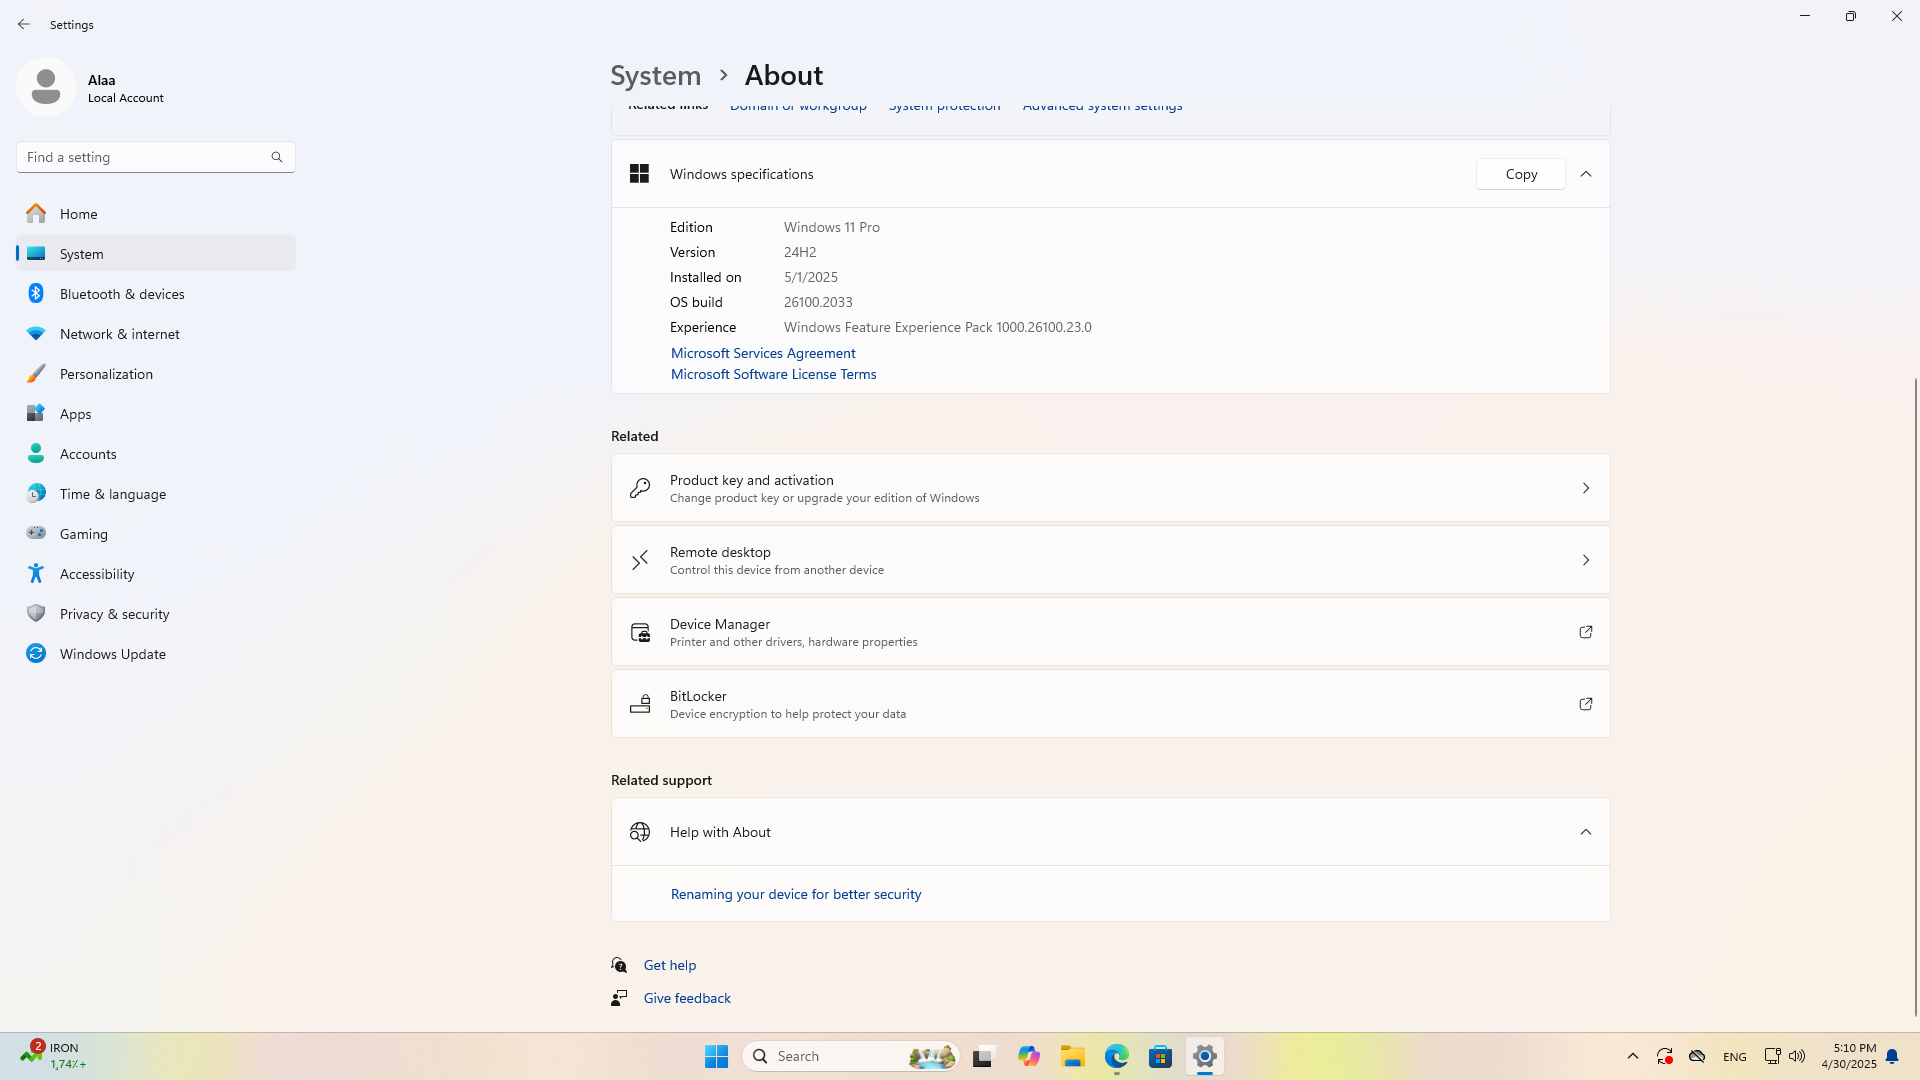Viewport: 1920px width, 1080px height.
Task: Open the notification bell
Action: (x=1892, y=1056)
